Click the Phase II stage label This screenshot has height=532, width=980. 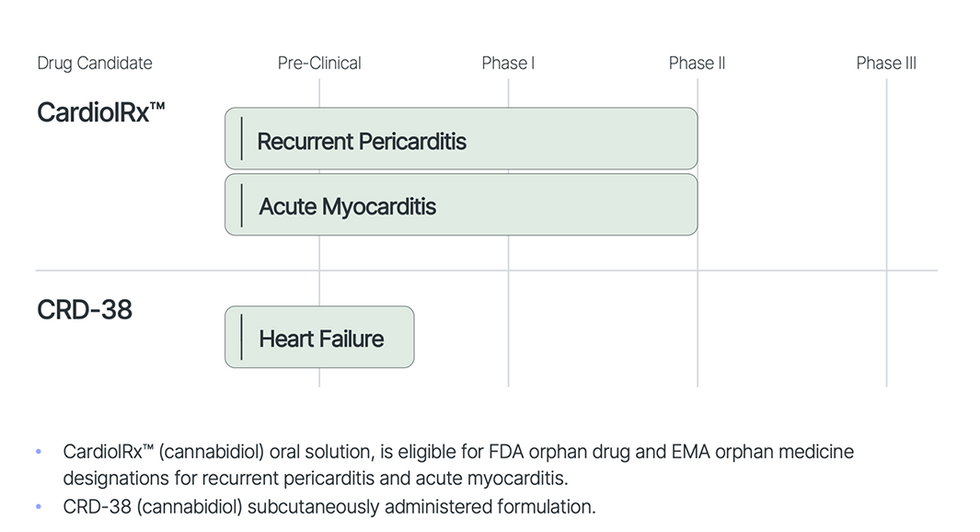coord(697,63)
